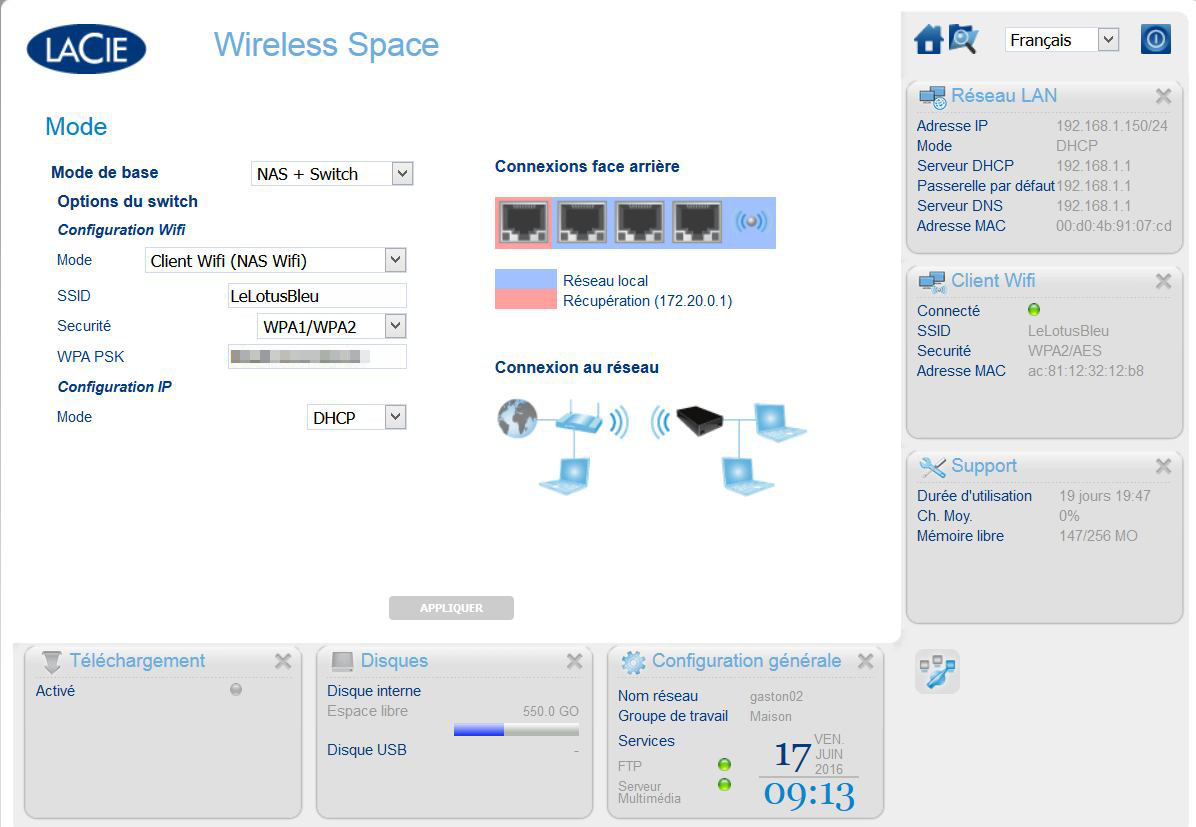
Task: Click the LaCie logo
Action: tap(86, 49)
